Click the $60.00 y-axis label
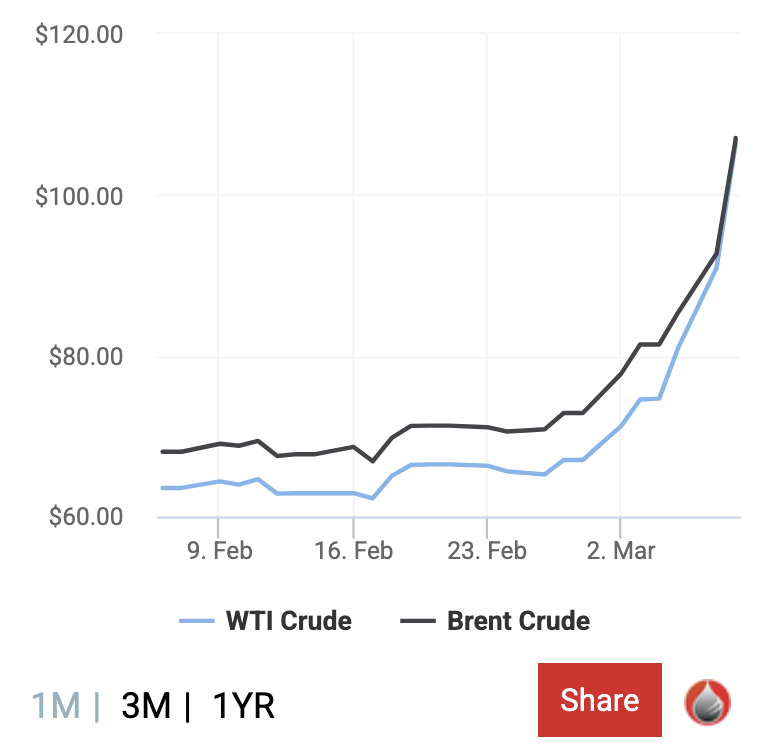Viewport: 768px width, 744px height. (x=85, y=518)
